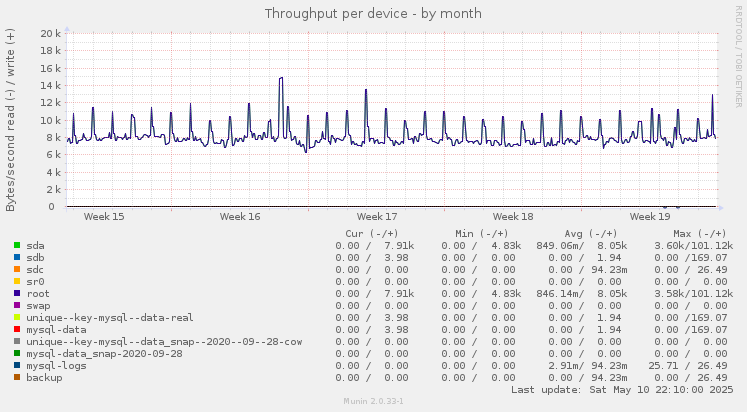Viewport: 747px width, 412px height.
Task: Click the Week 17 axis label
Action: click(x=377, y=217)
